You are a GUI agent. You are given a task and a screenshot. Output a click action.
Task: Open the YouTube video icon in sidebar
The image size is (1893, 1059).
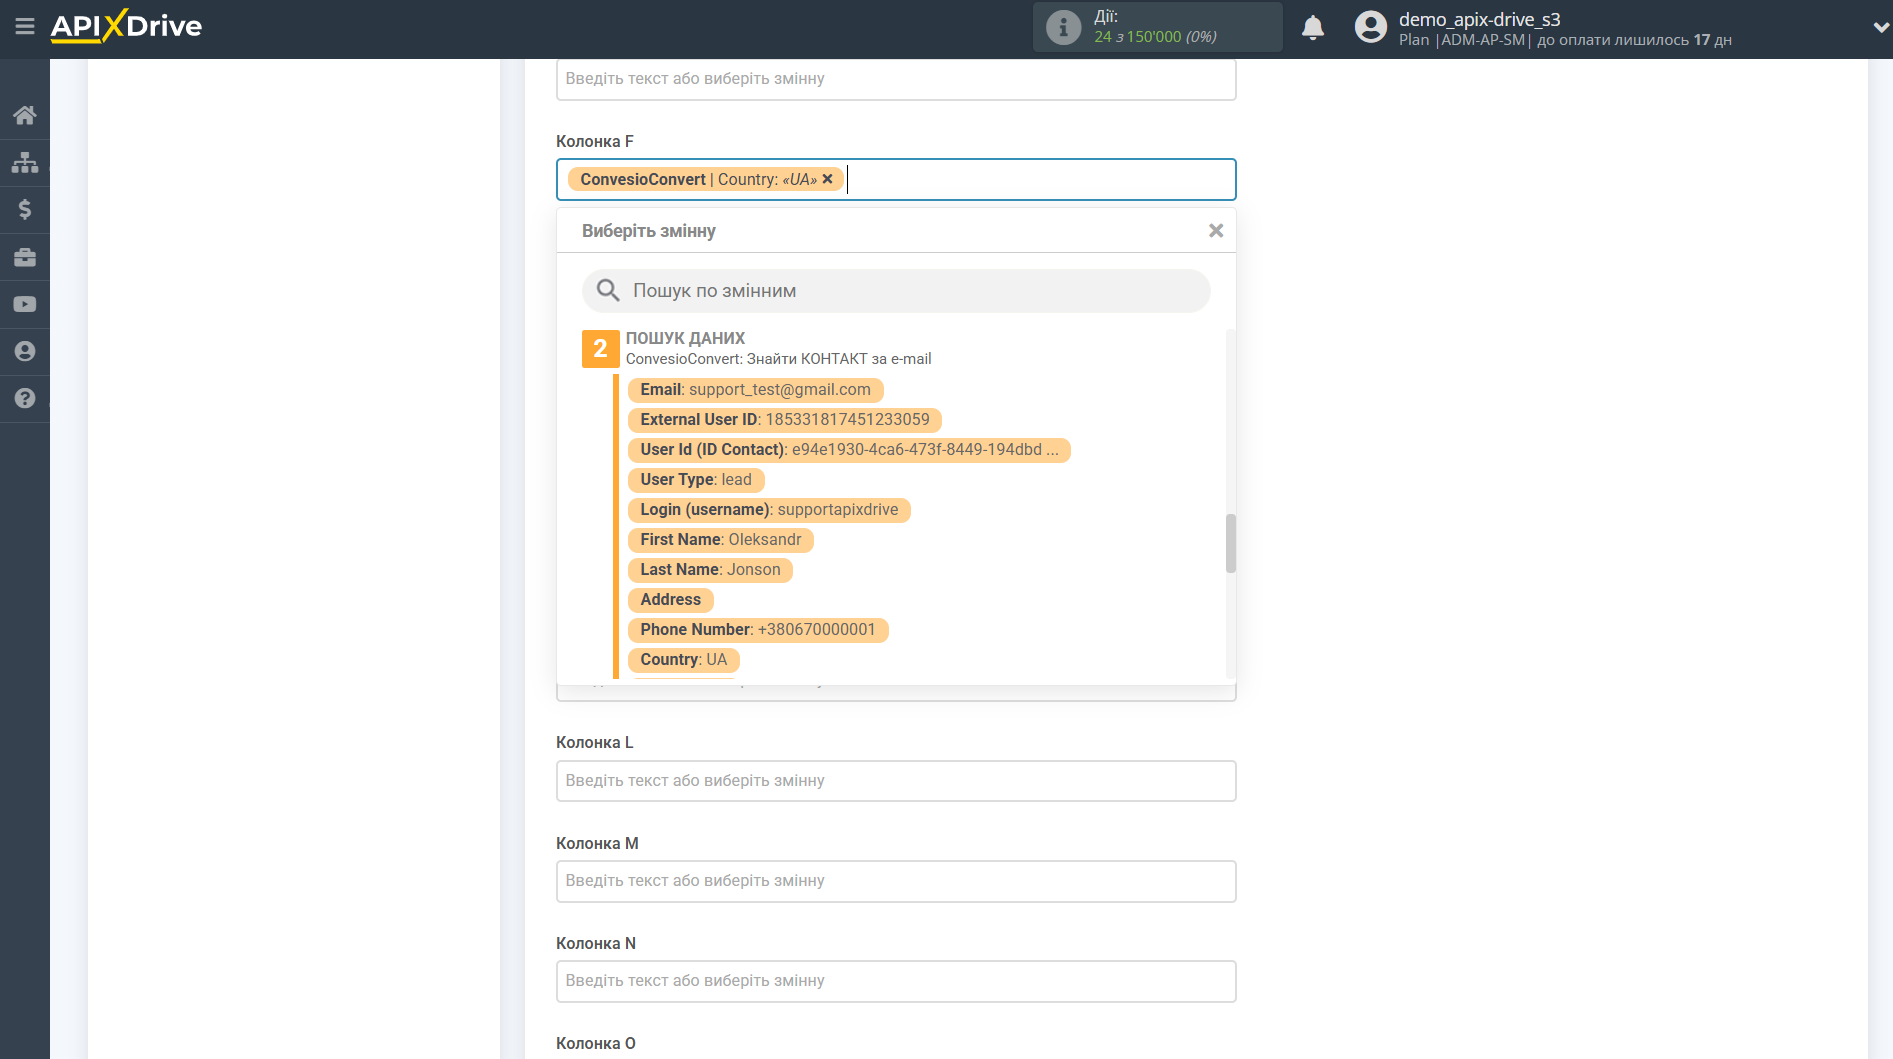coord(25,304)
